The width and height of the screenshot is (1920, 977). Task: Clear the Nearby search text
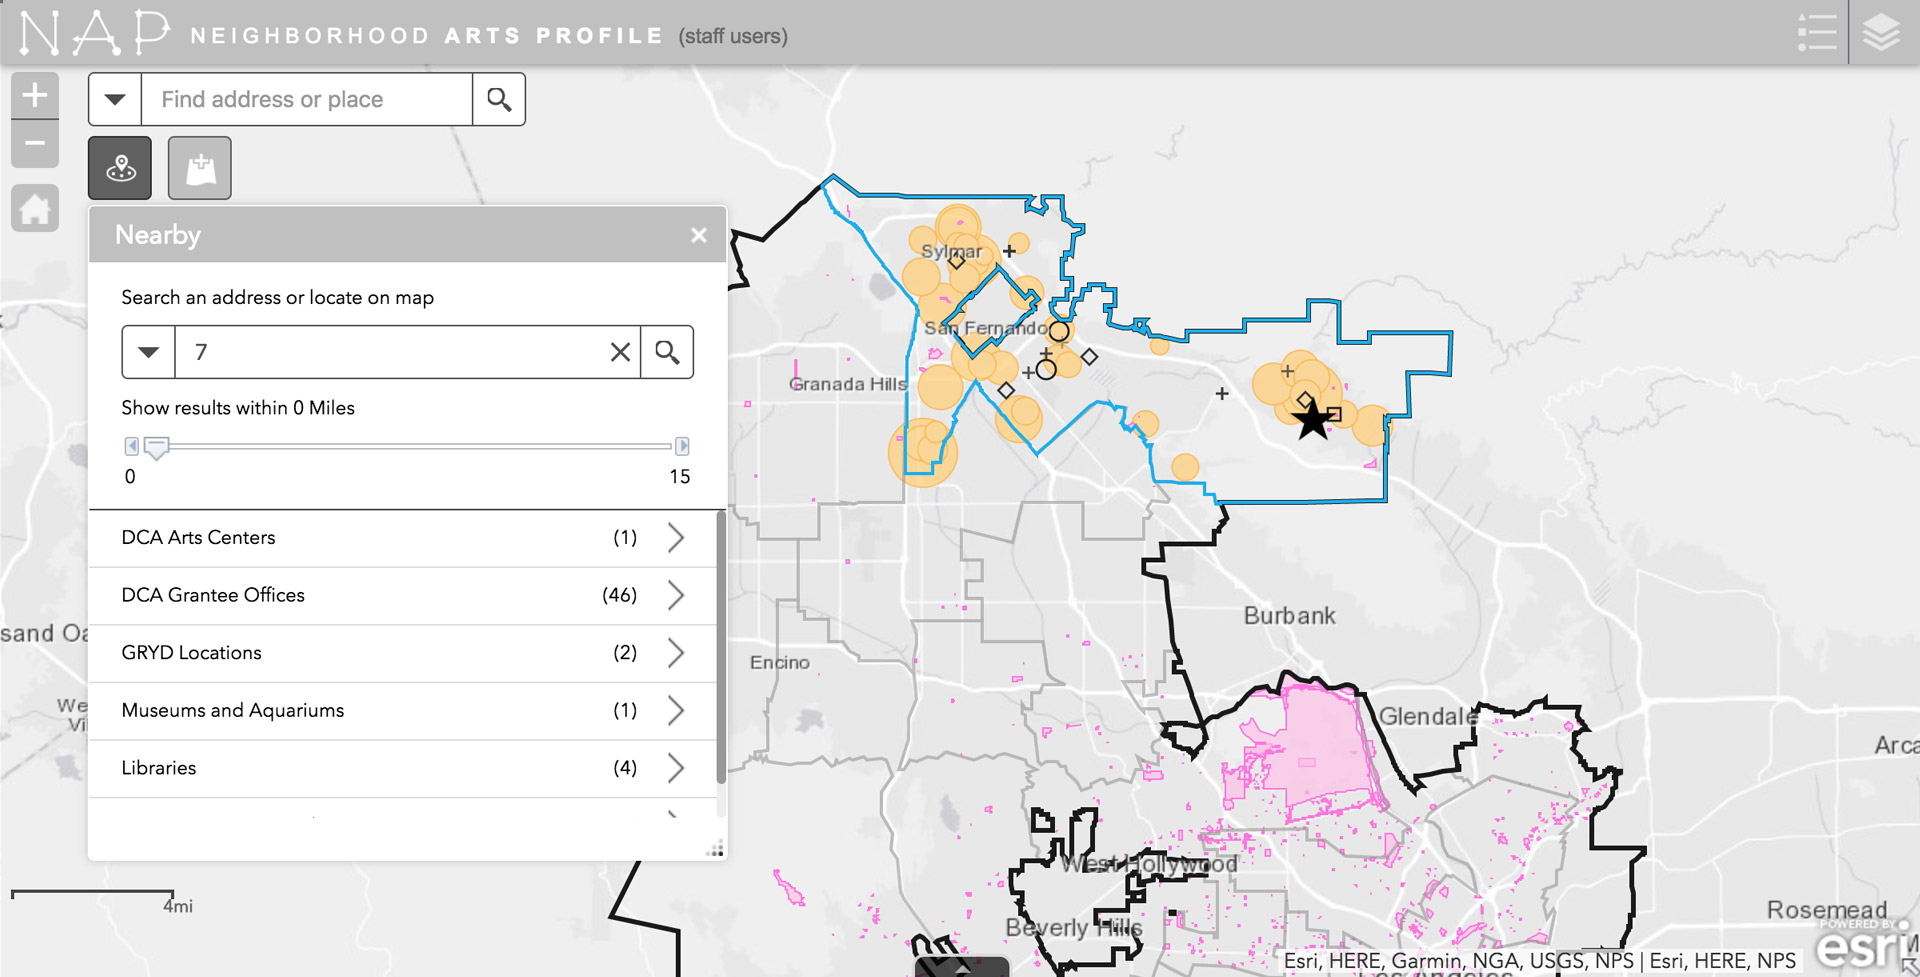pyautogui.click(x=620, y=352)
